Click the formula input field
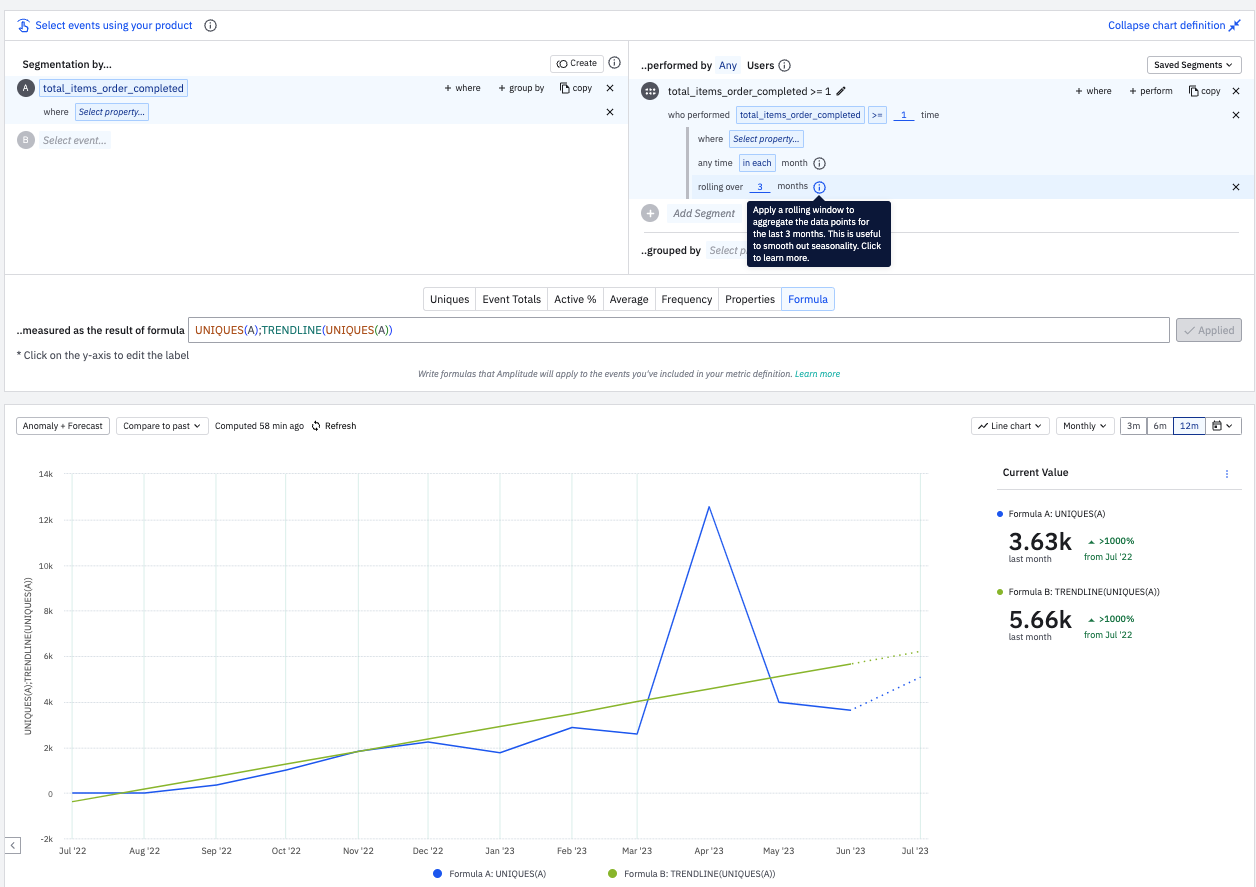Screen dimensions: 1256x887 click(678, 330)
